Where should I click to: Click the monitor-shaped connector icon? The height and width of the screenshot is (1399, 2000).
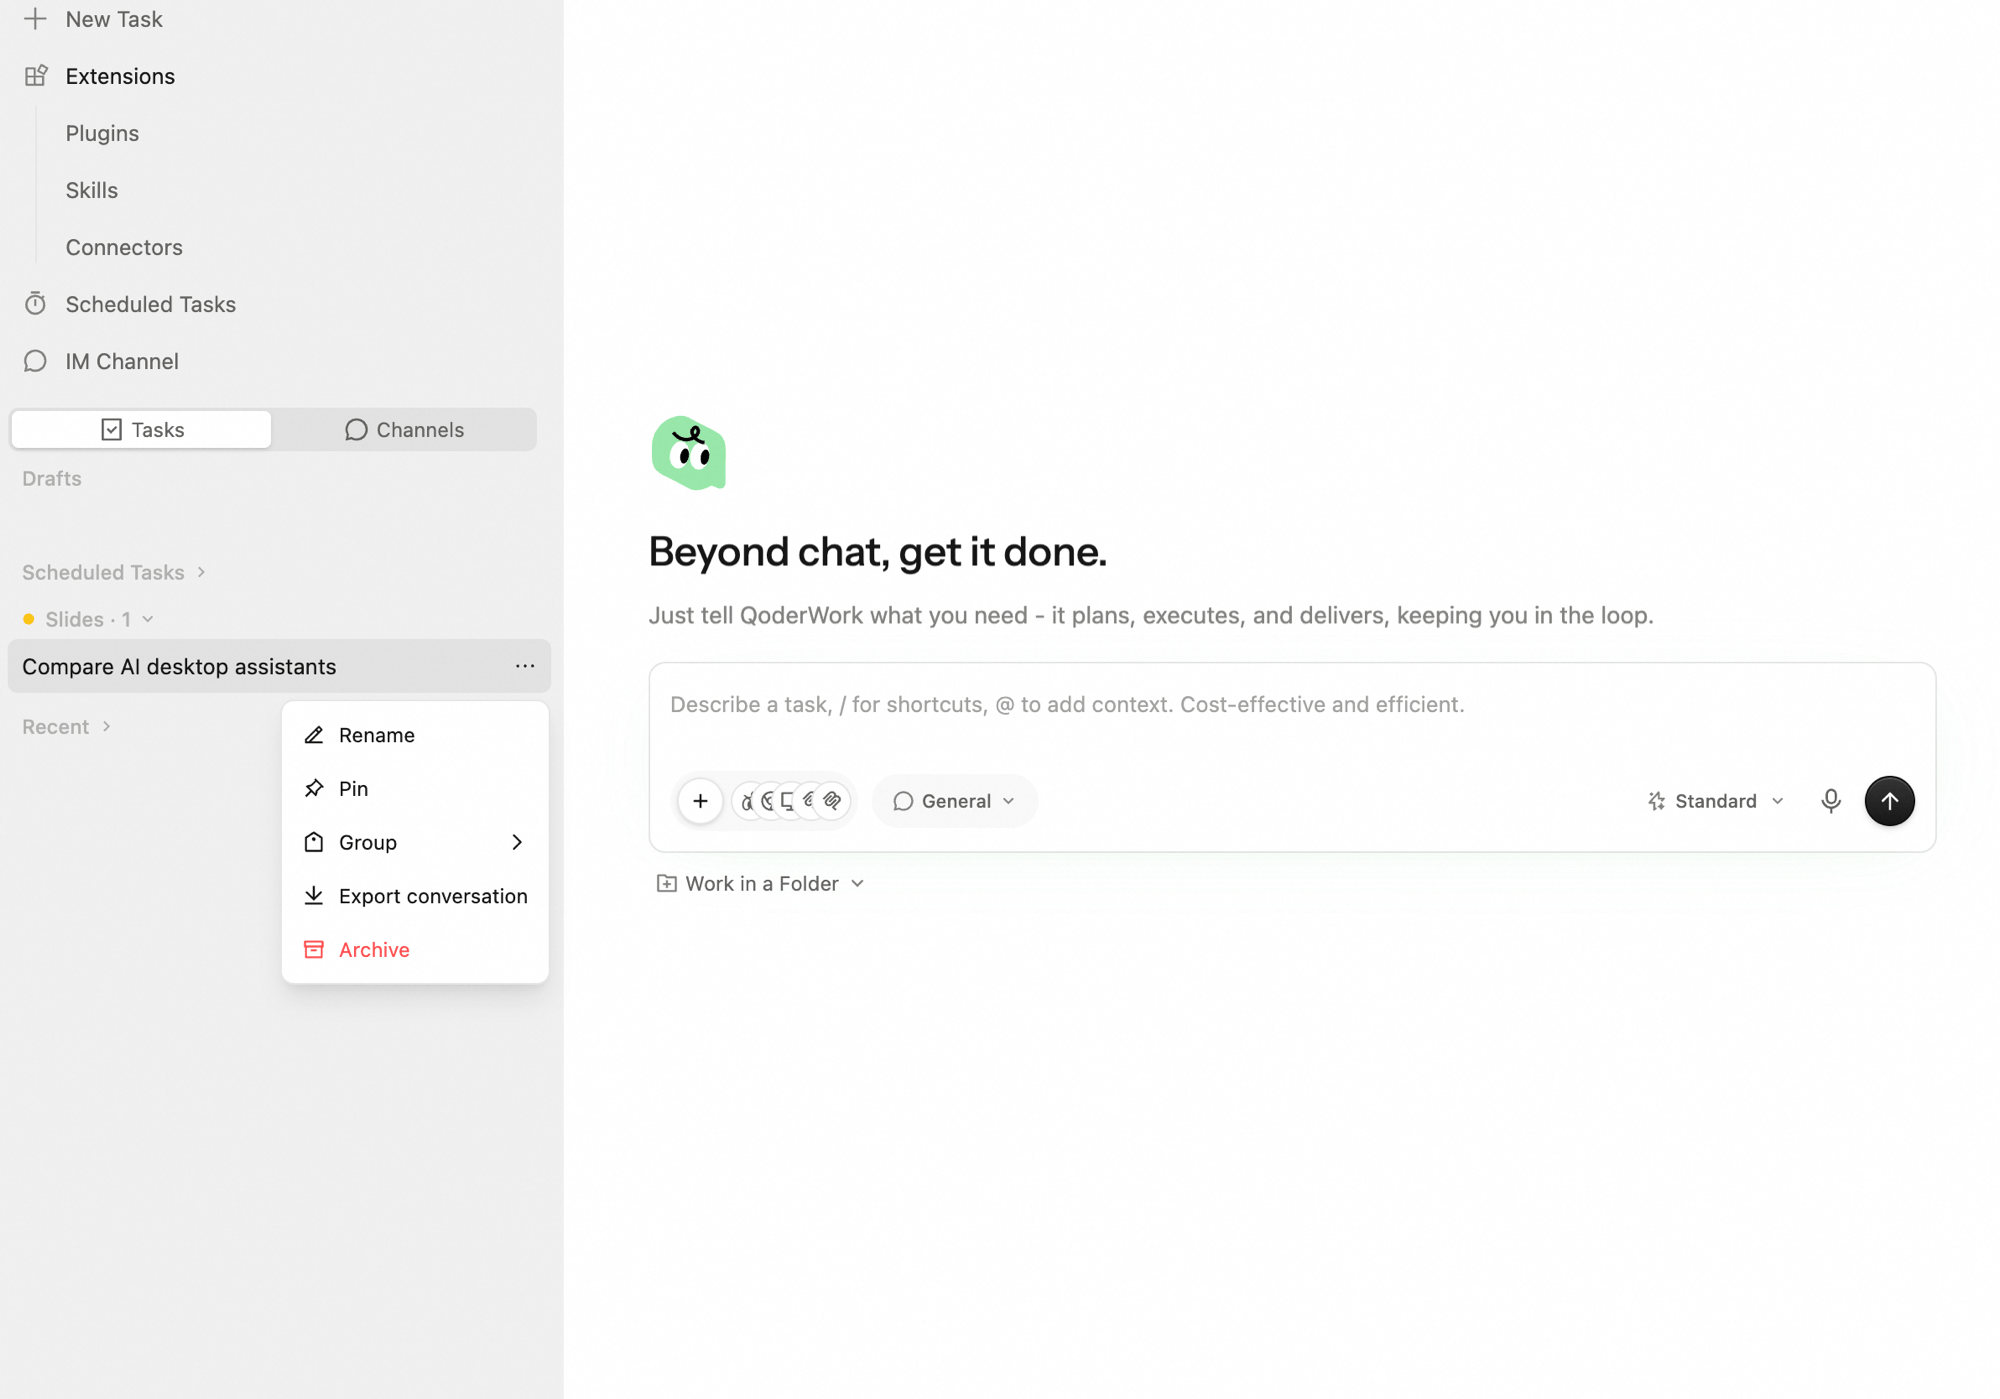click(x=789, y=801)
